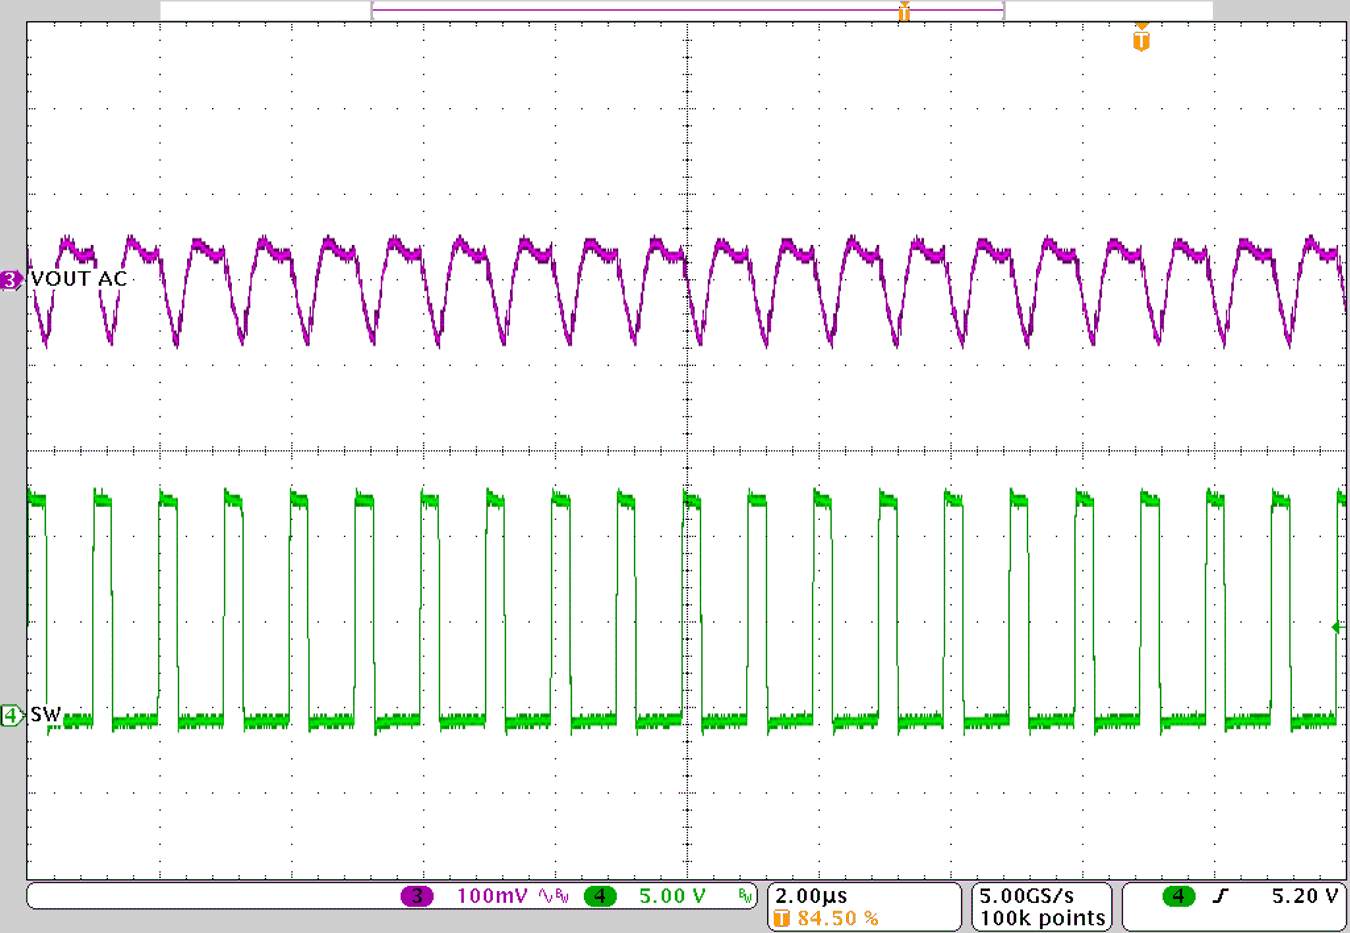The width and height of the screenshot is (1350, 933).
Task: Click the VOUT AC channel marker arrow
Action: coord(8,280)
